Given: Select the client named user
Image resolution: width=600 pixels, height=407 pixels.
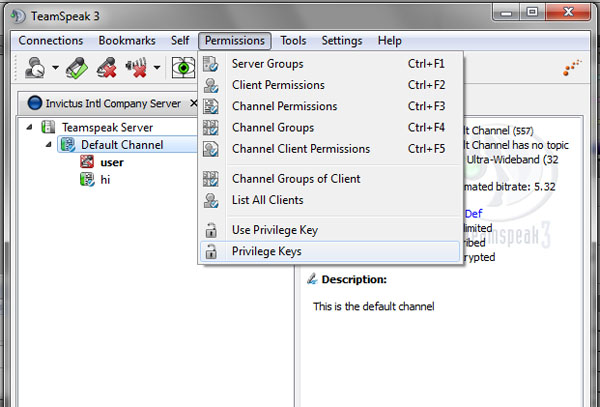Looking at the screenshot, I should pyautogui.click(x=112, y=163).
